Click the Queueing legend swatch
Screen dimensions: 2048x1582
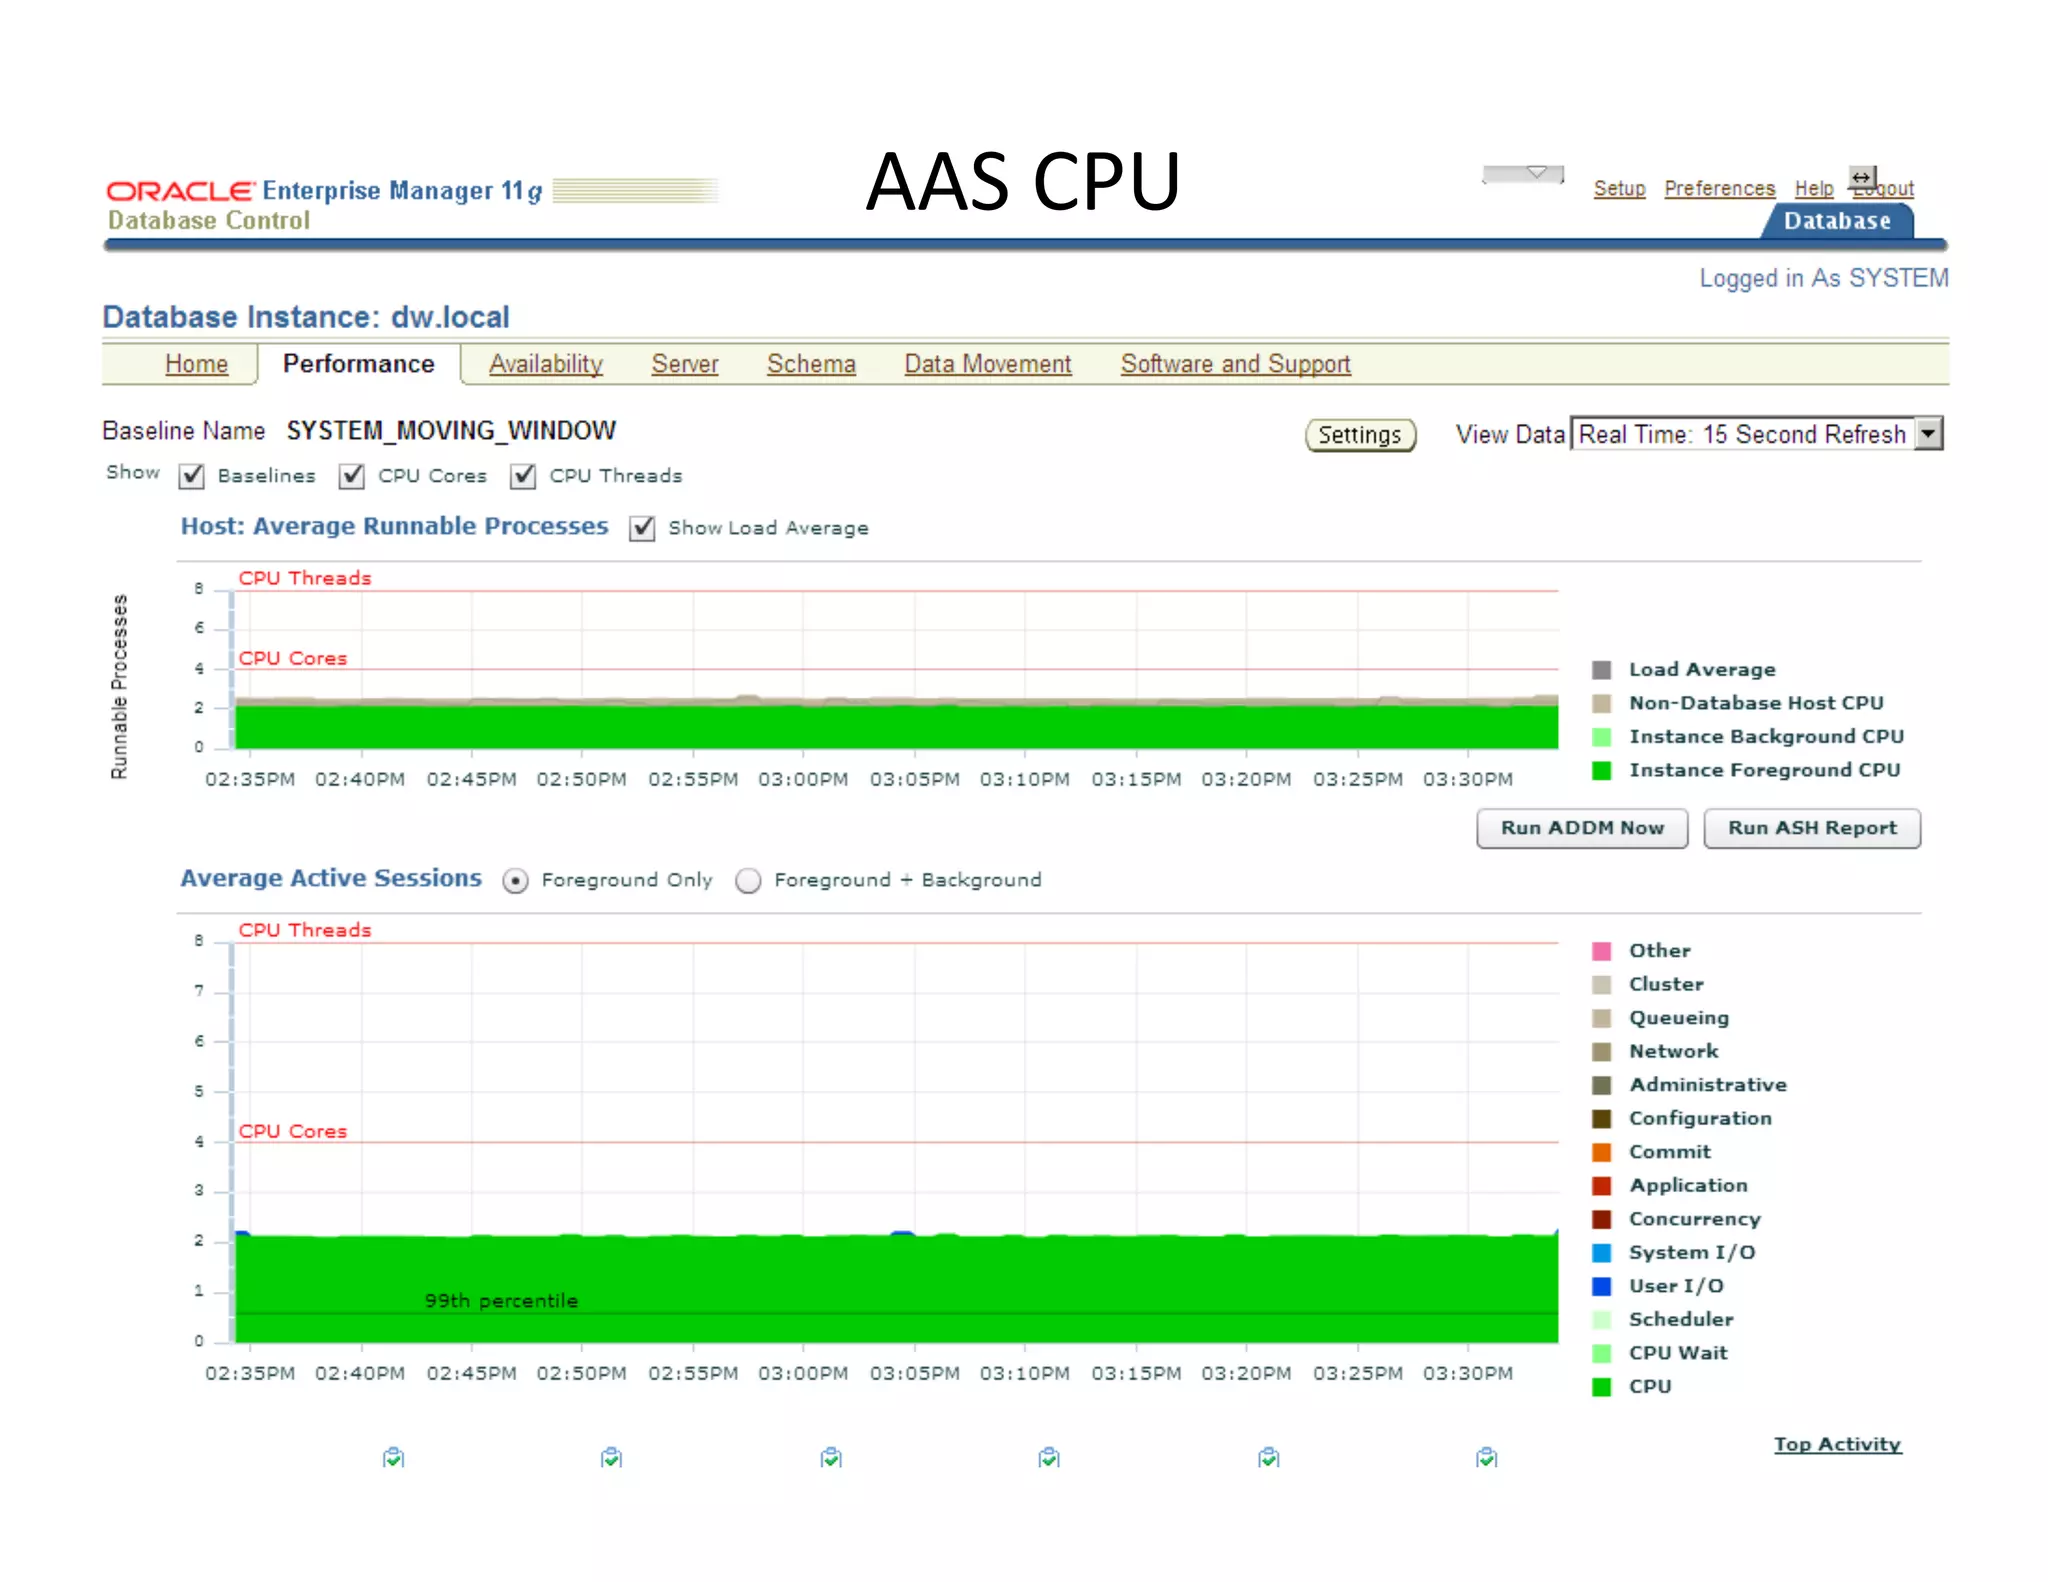tap(1602, 1018)
